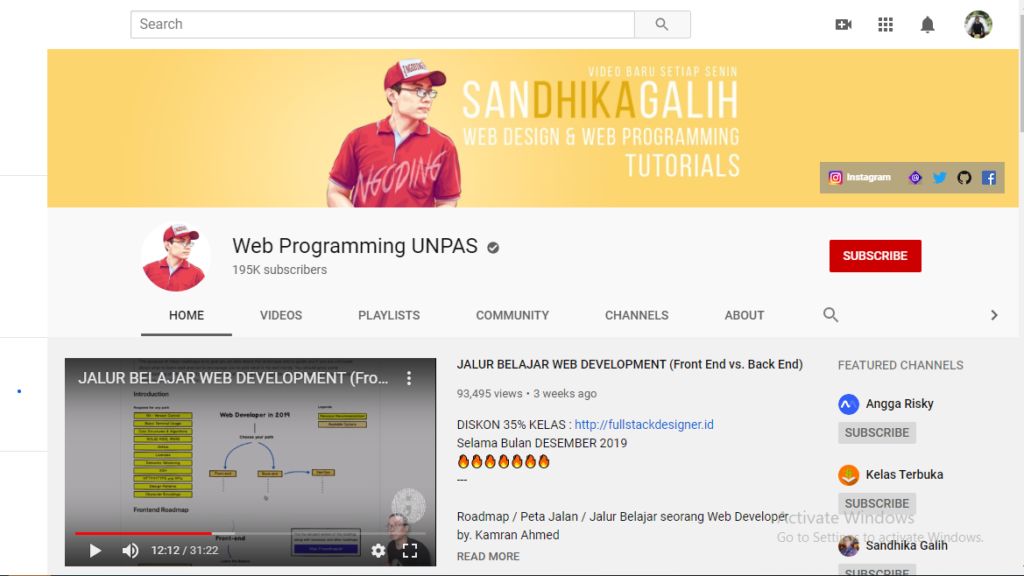Search within the channel magnifier icon
This screenshot has width=1024, height=576.
tap(830, 315)
